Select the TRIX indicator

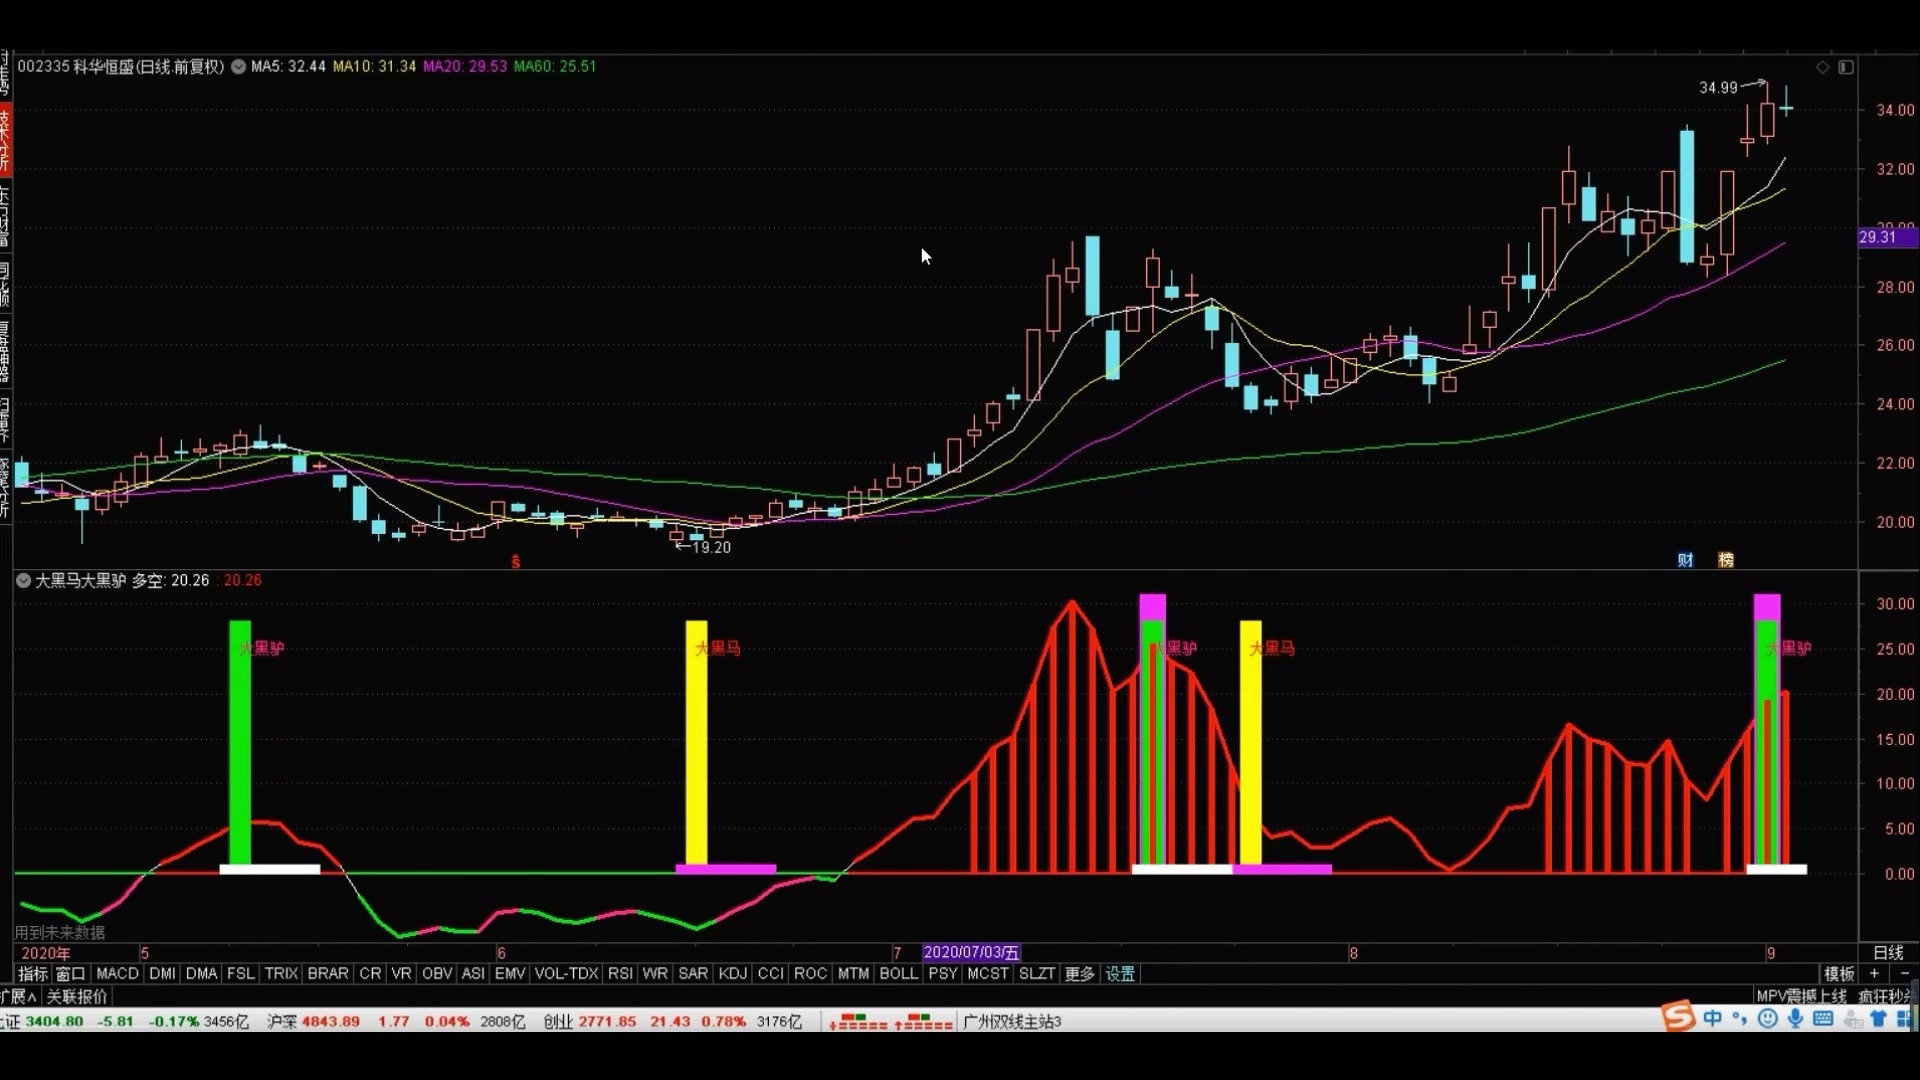[281, 973]
